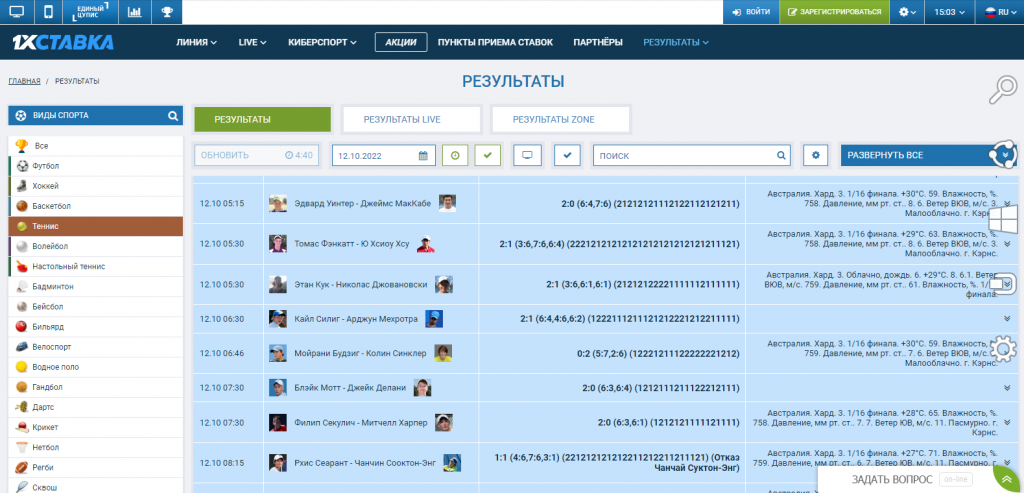Screen dimensions: 1024x493
Task: Switch to the desktop version icon
Action: pos(16,12)
